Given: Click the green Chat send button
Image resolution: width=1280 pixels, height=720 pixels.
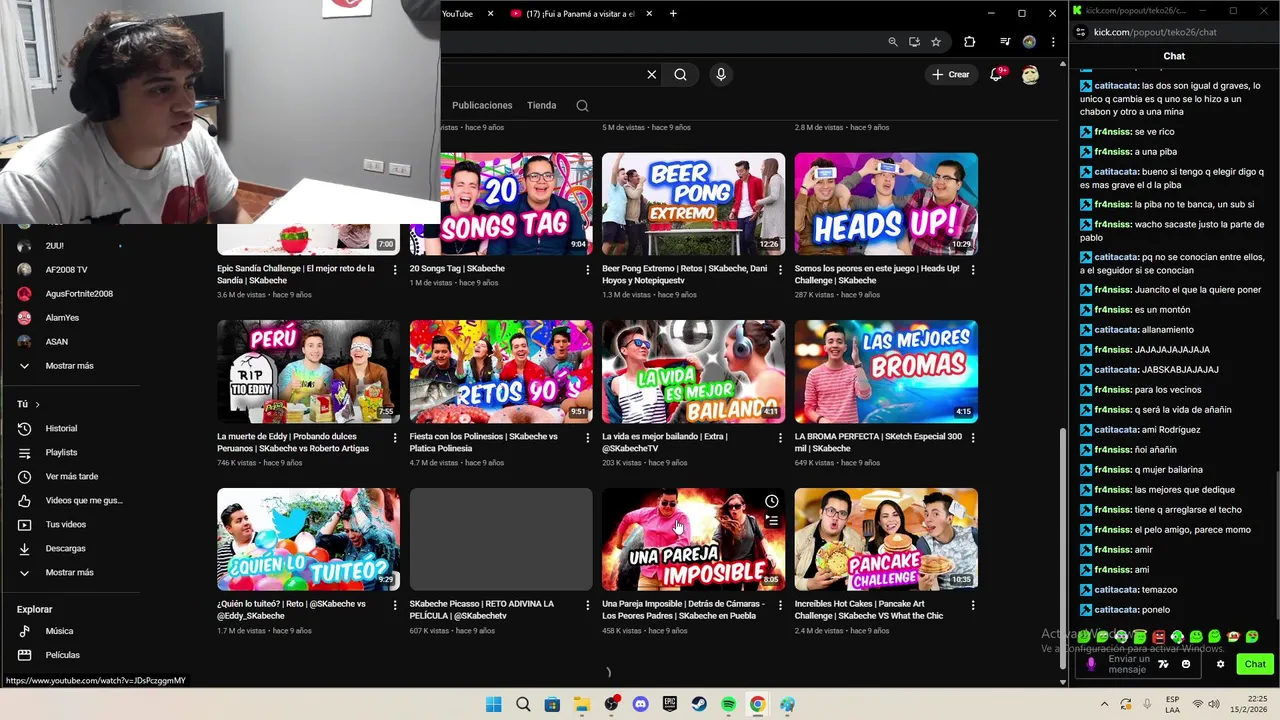Looking at the screenshot, I should pyautogui.click(x=1255, y=664).
